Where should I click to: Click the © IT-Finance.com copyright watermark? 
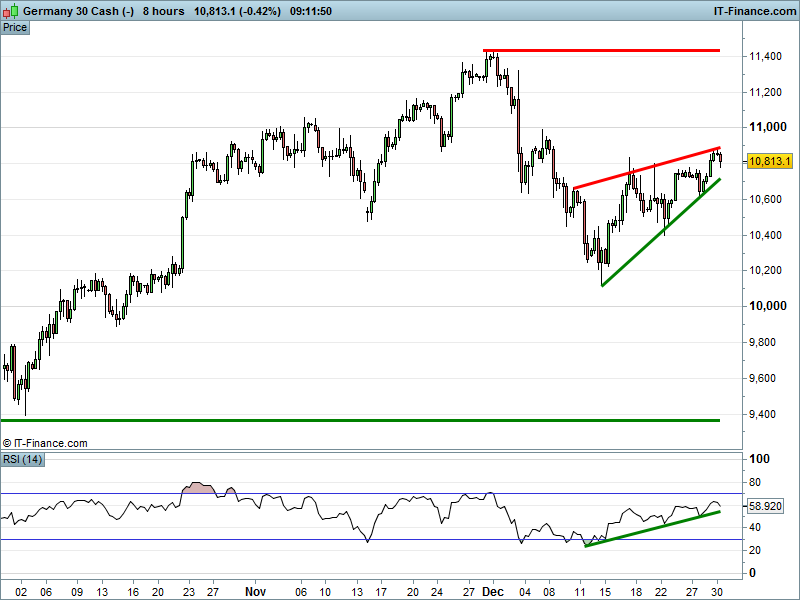[x=45, y=442]
